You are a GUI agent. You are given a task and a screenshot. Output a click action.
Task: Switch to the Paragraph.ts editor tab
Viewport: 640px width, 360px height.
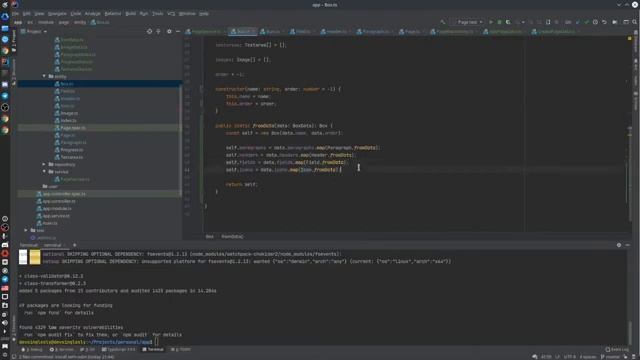pyautogui.click(x=375, y=31)
